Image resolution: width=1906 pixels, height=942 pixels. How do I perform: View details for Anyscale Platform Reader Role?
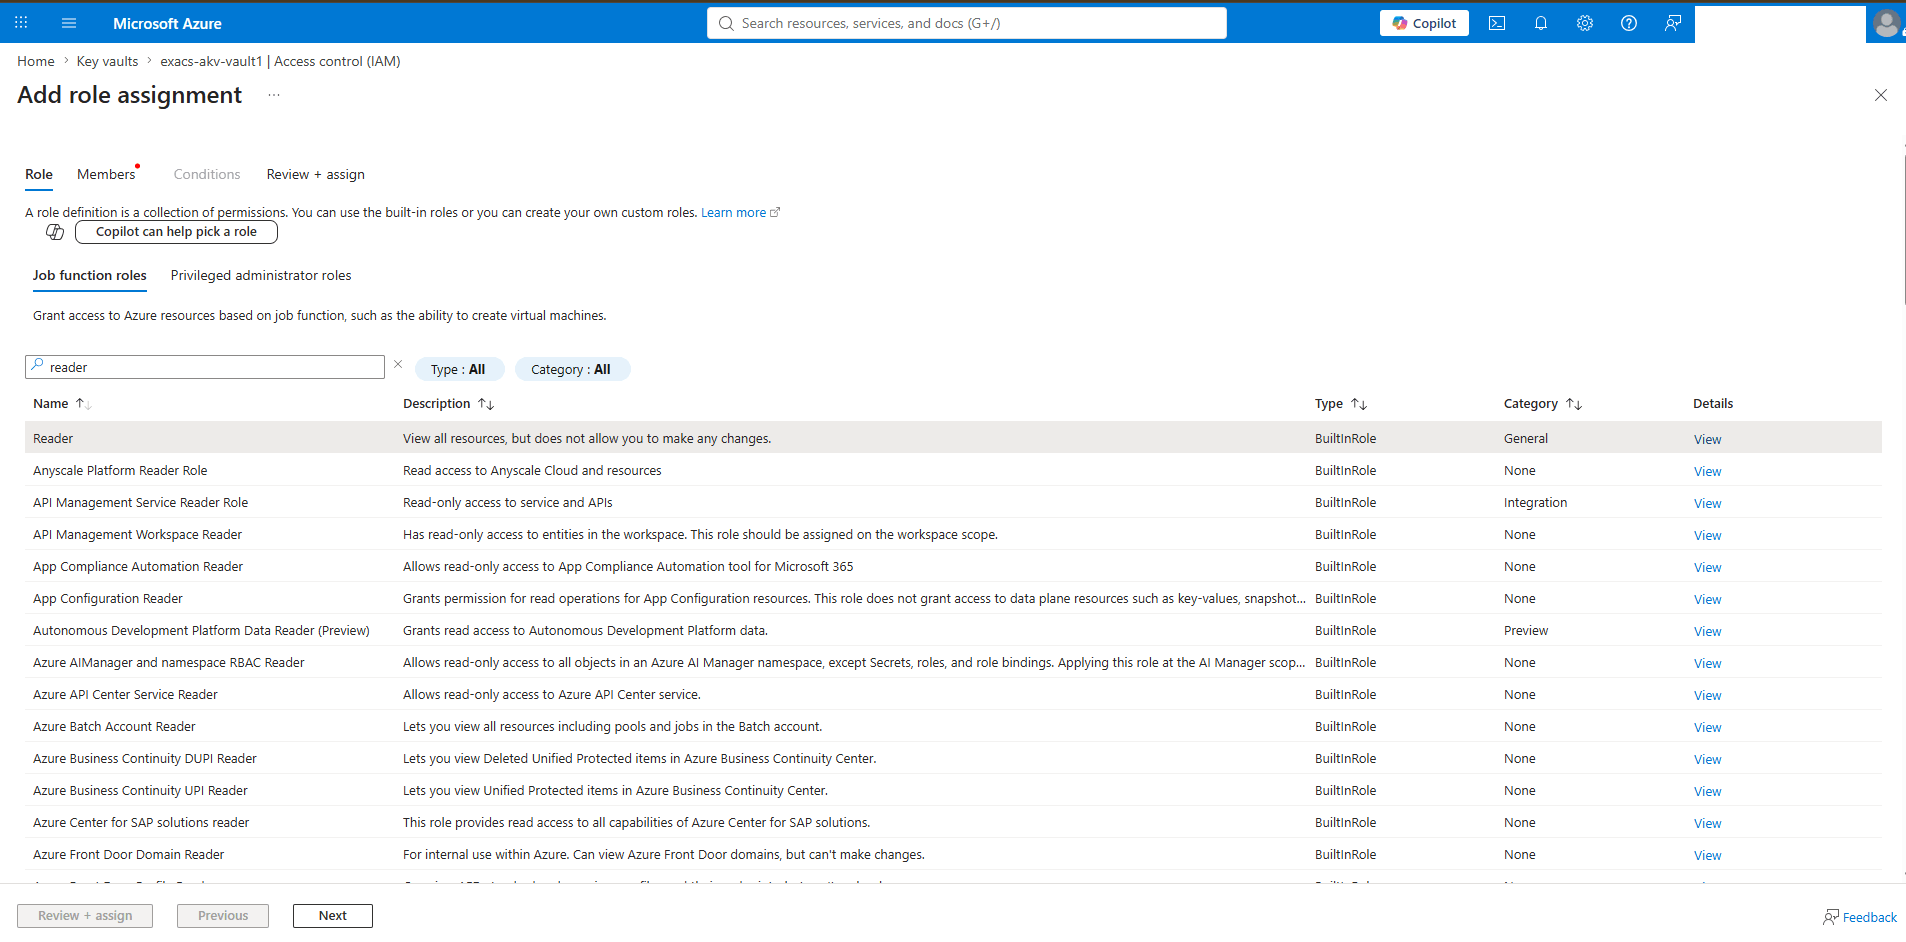click(1708, 471)
